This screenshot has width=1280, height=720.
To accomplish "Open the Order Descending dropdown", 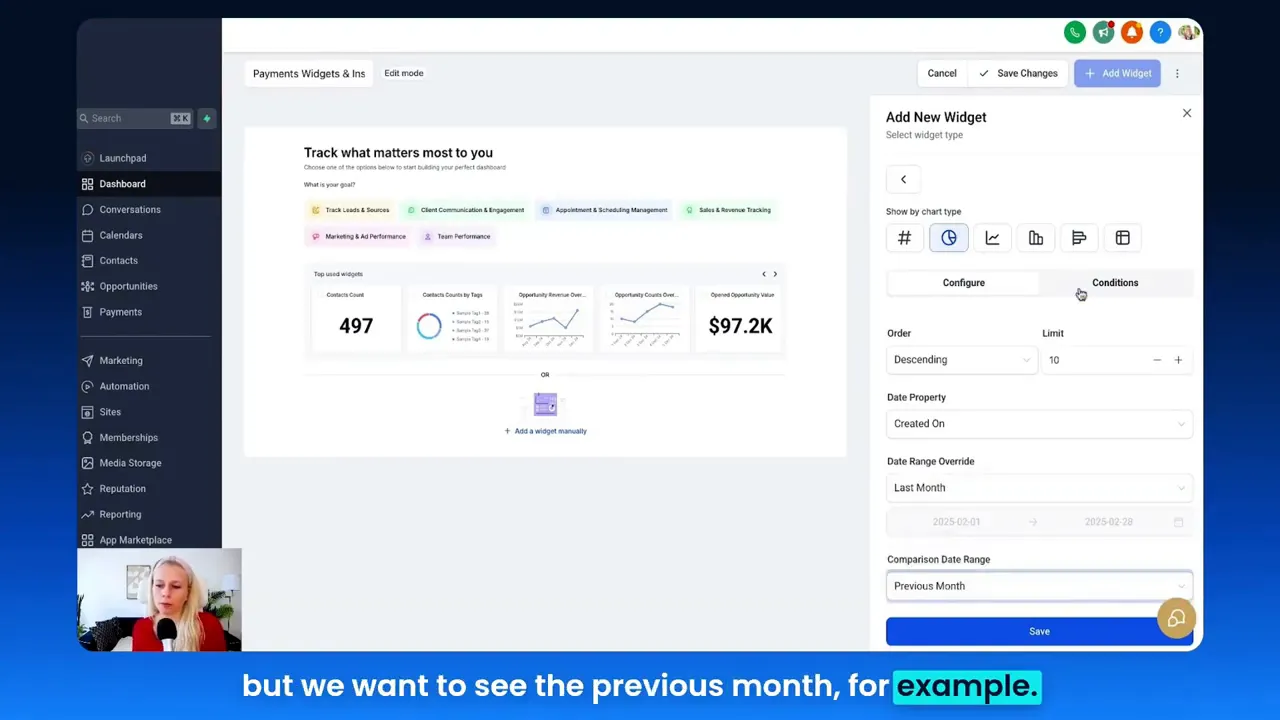I will (x=961, y=360).
